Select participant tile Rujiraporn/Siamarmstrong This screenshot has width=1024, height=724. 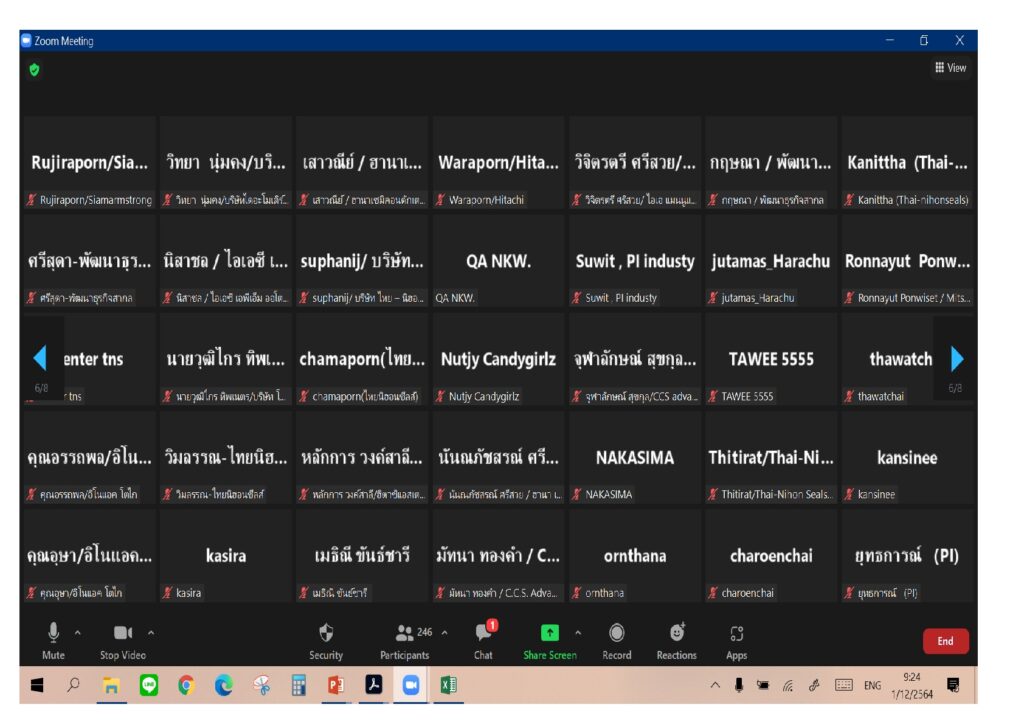click(x=90, y=163)
